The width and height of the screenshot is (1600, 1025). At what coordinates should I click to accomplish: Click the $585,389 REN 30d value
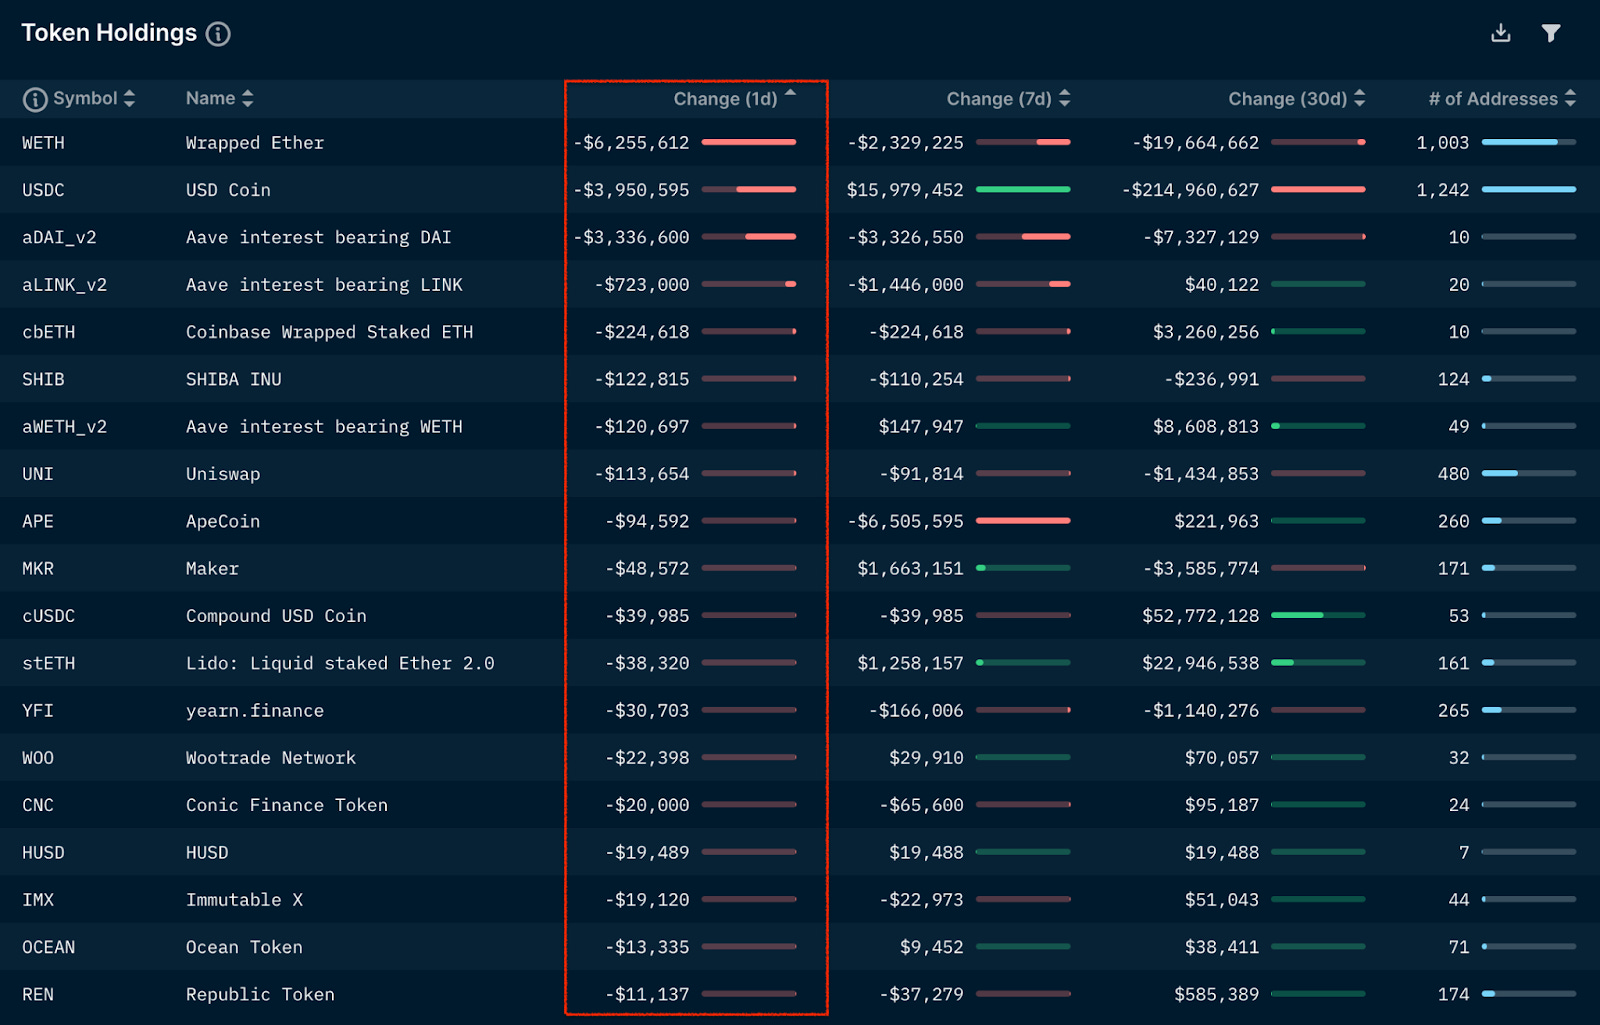pos(1216,994)
